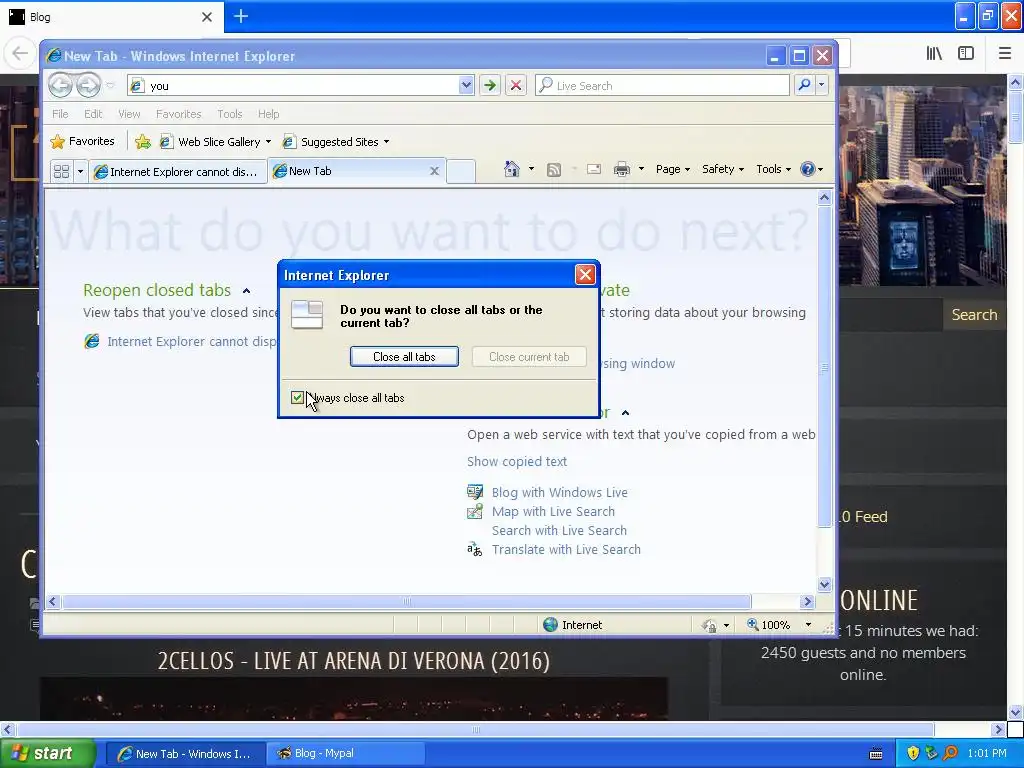This screenshot has width=1024, height=768.
Task: Open Web Slice Gallery favorites link
Action: [216, 142]
